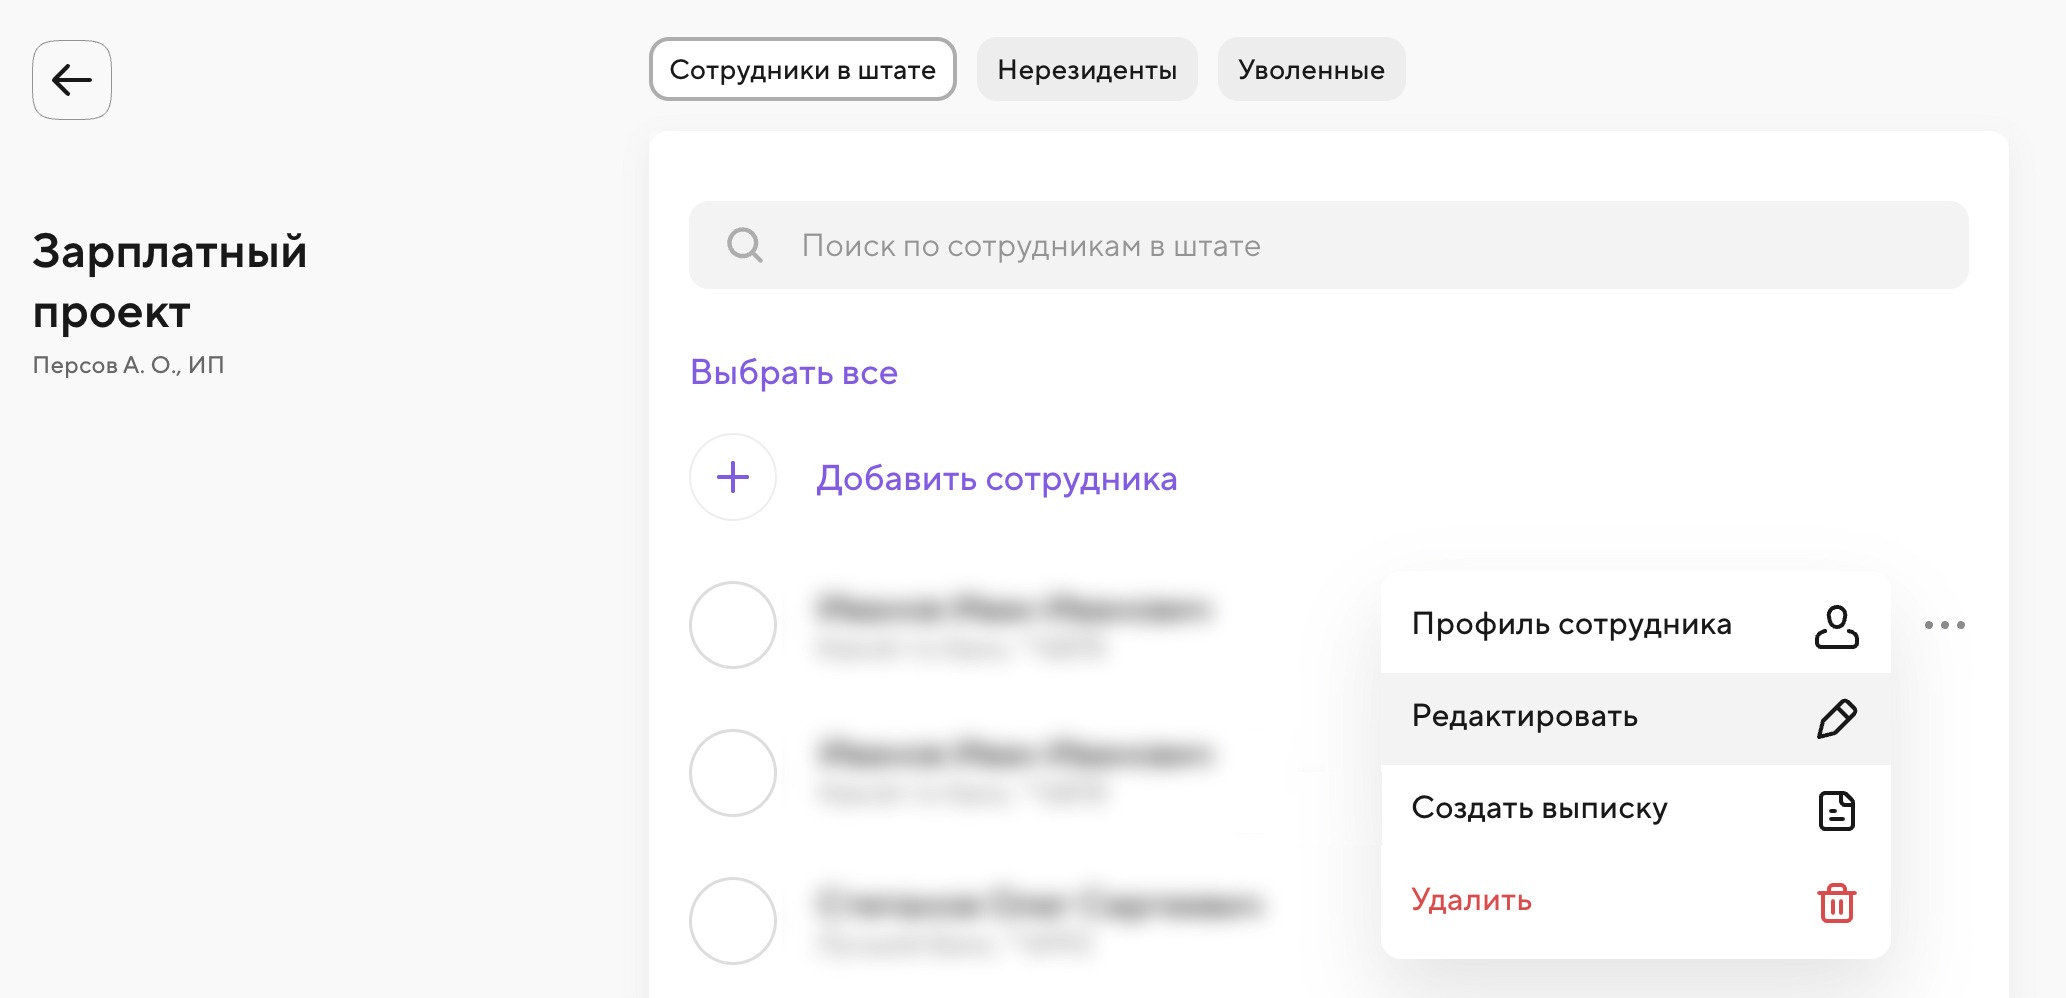This screenshot has height=998, width=2066.
Task: Tick the second employee's round checkbox
Action: [733, 773]
